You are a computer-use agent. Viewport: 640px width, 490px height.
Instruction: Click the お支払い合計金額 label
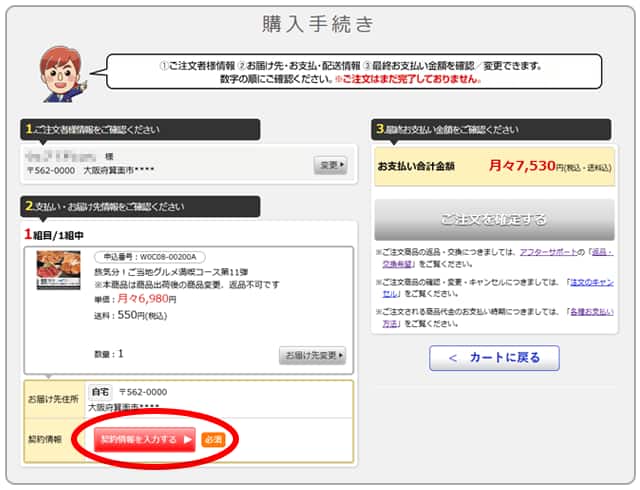416,166
